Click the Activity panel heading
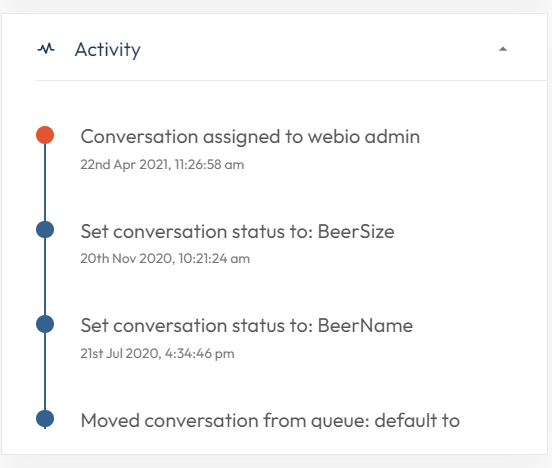The image size is (552, 468). [108, 50]
